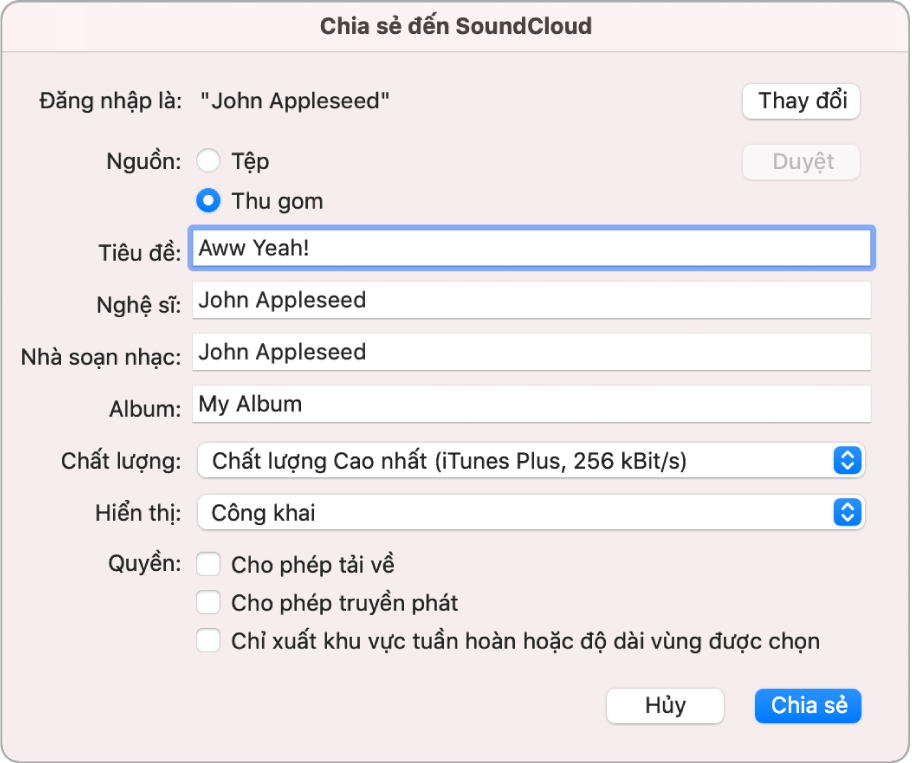Enable Cho phép truyền phát permission
Viewport: 912px width, 763px height.
pyautogui.click(x=208, y=602)
